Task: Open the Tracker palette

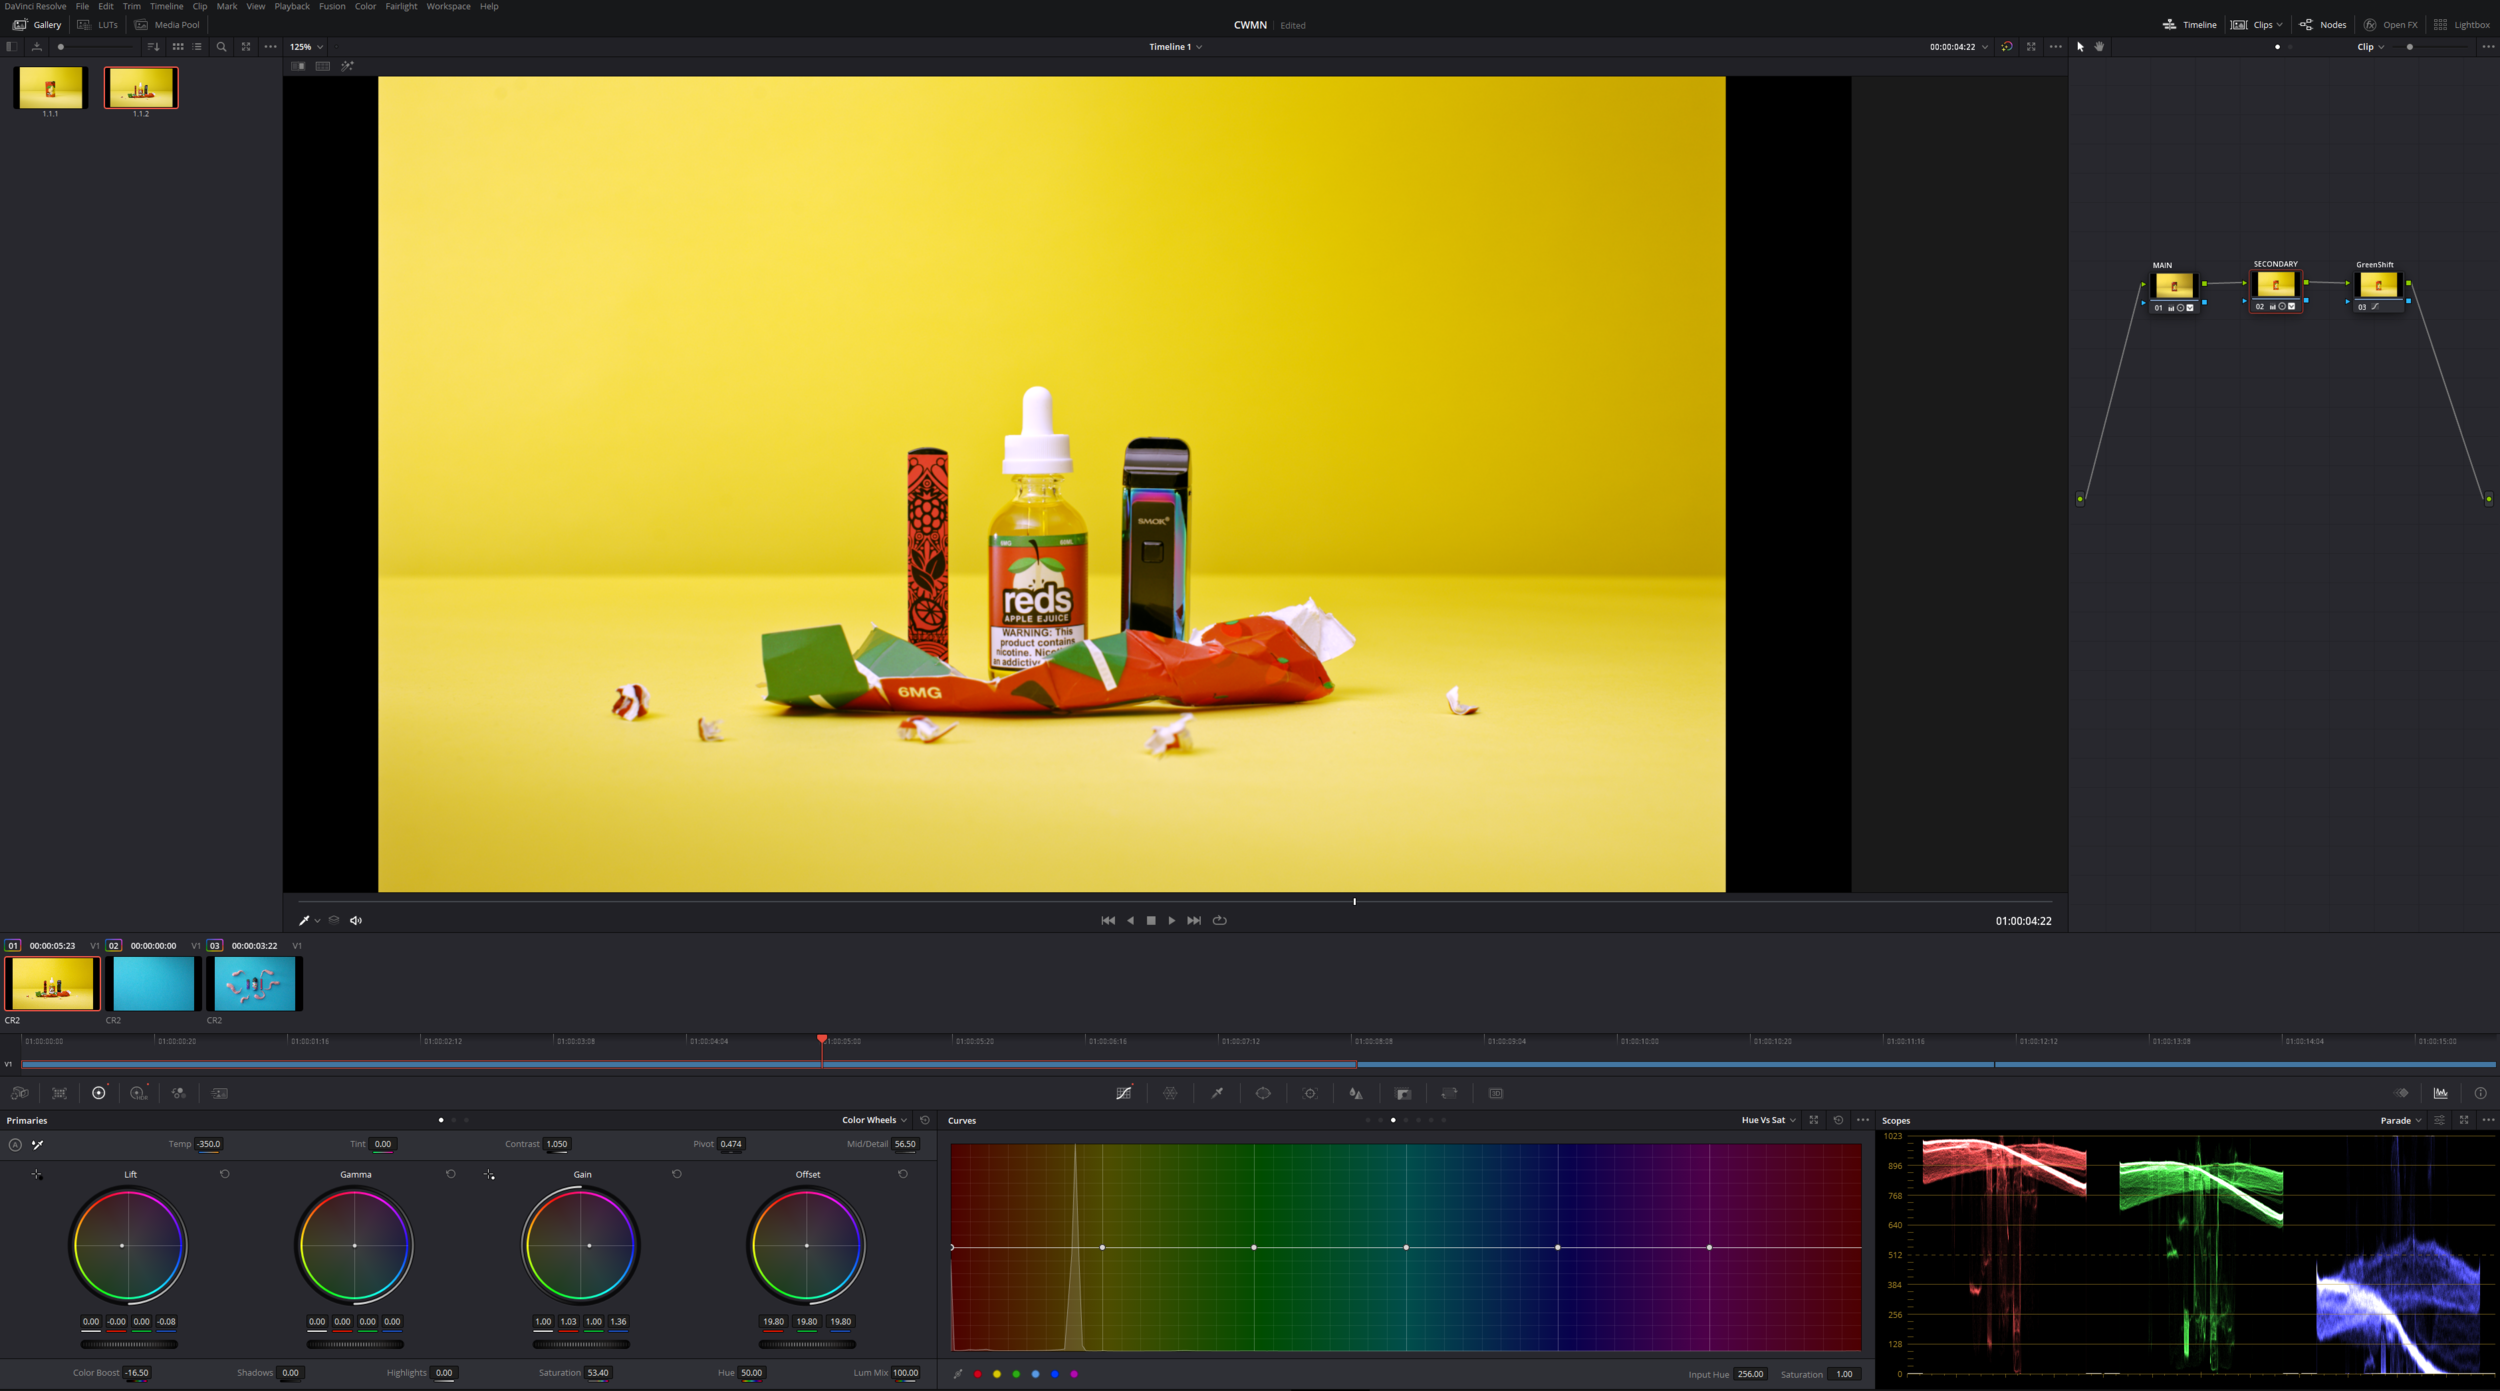Action: [1310, 1093]
